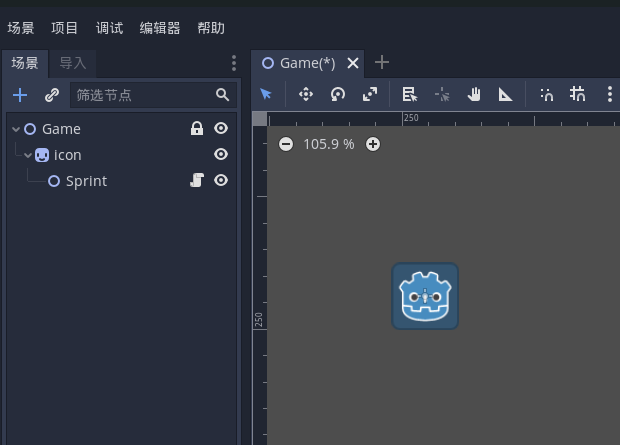
Task: Click the Node2D circle icon of Sprint
Action: [x=54, y=181]
